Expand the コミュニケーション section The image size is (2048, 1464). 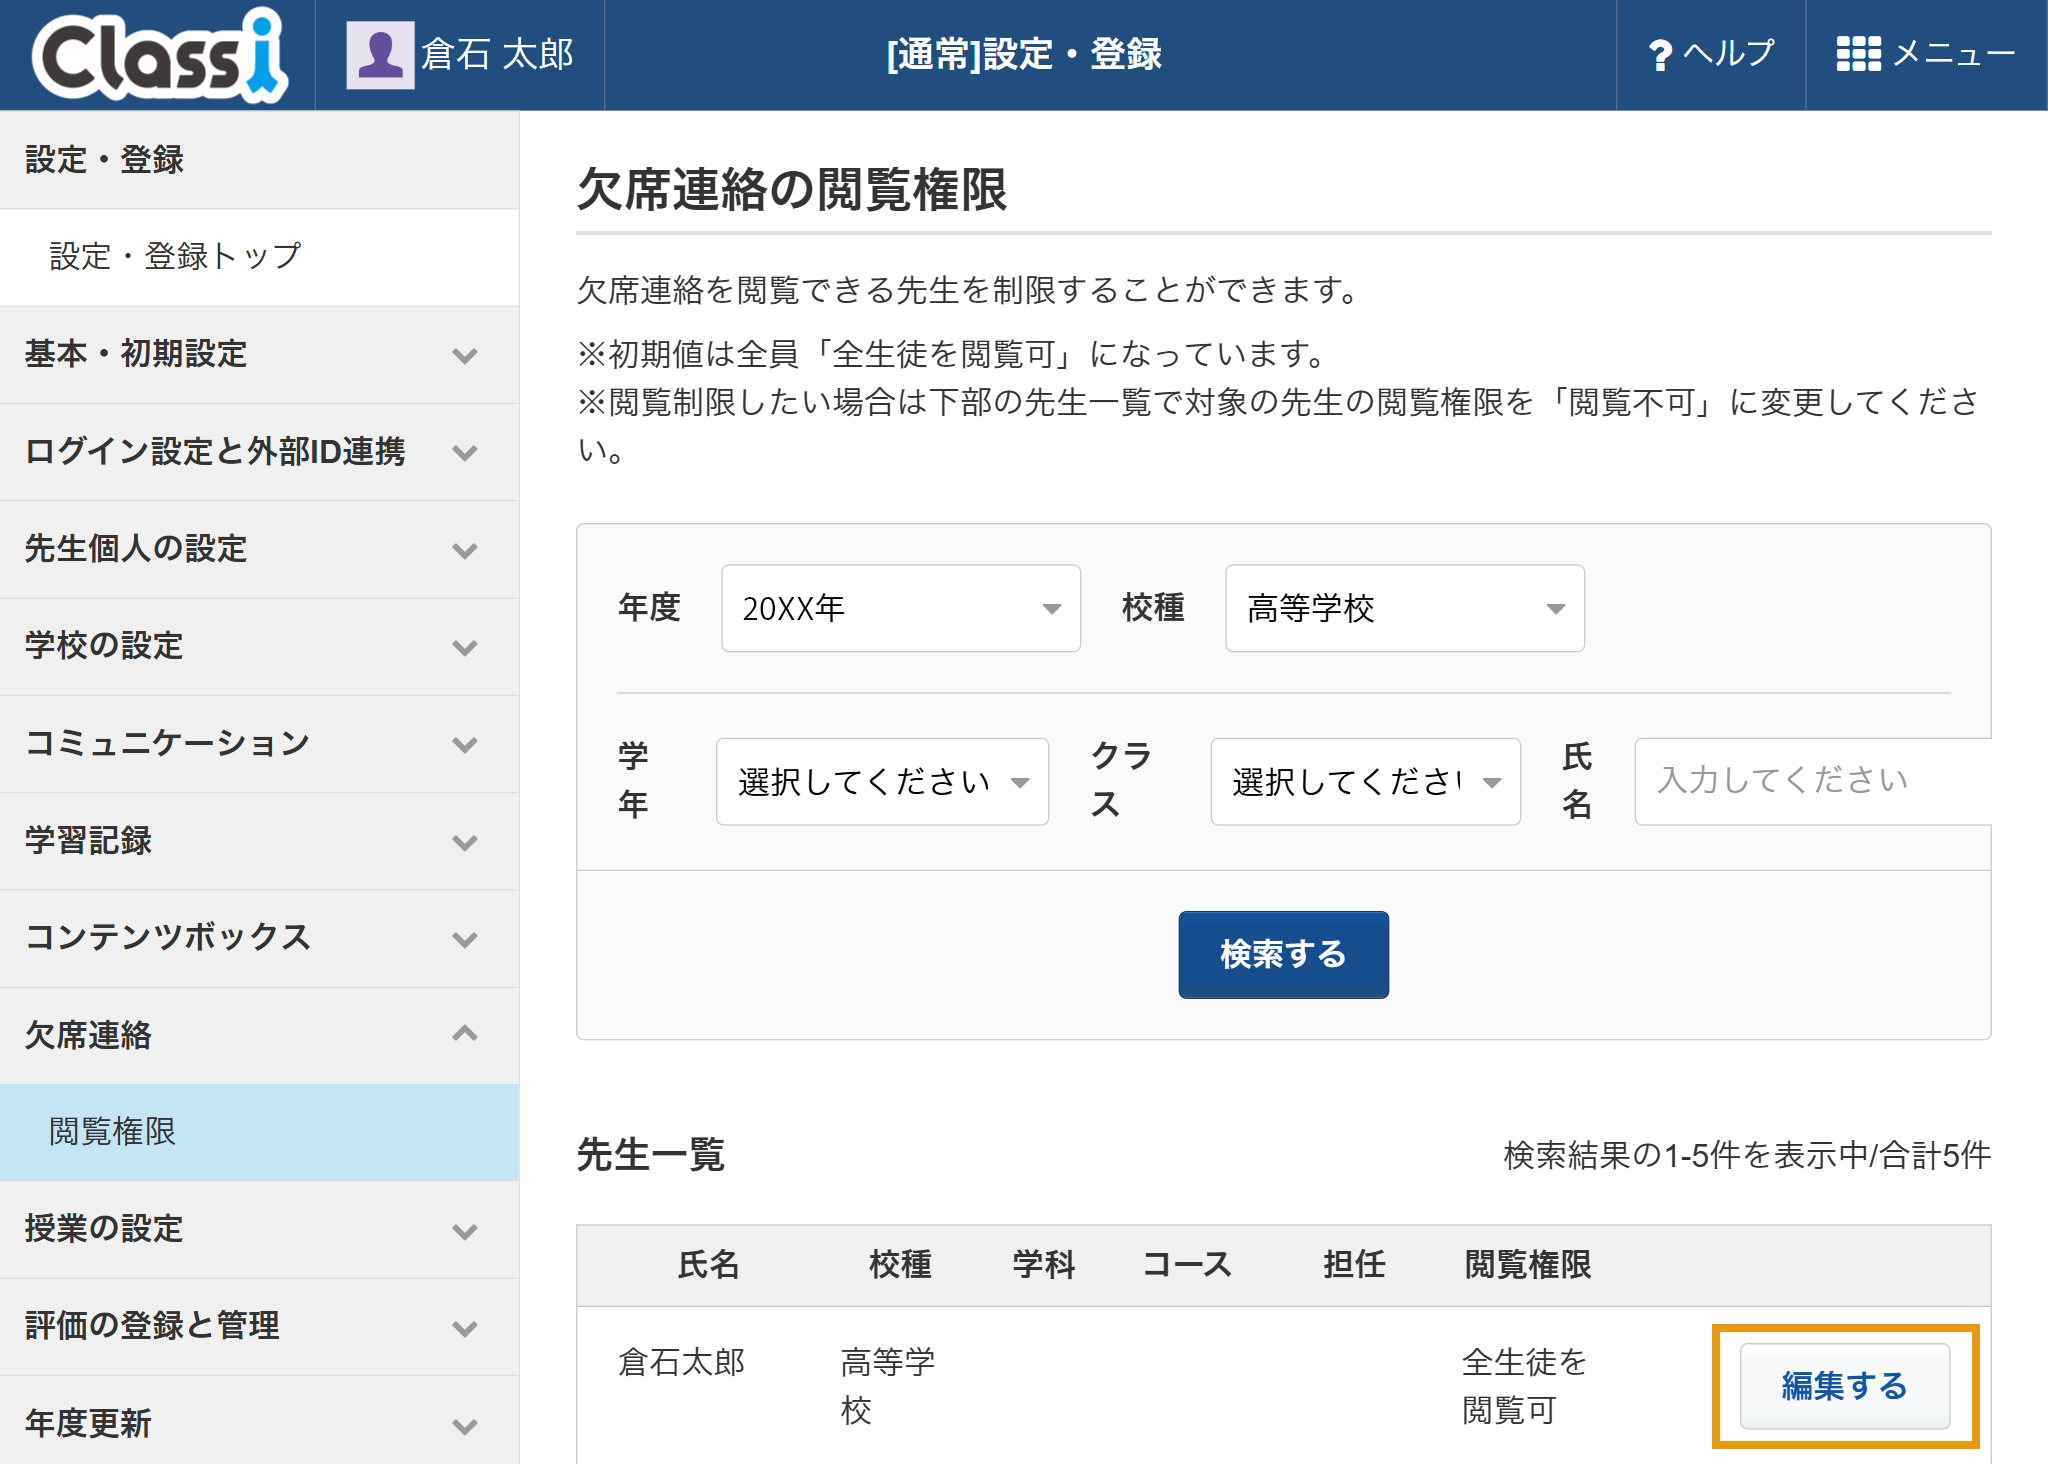(x=260, y=743)
